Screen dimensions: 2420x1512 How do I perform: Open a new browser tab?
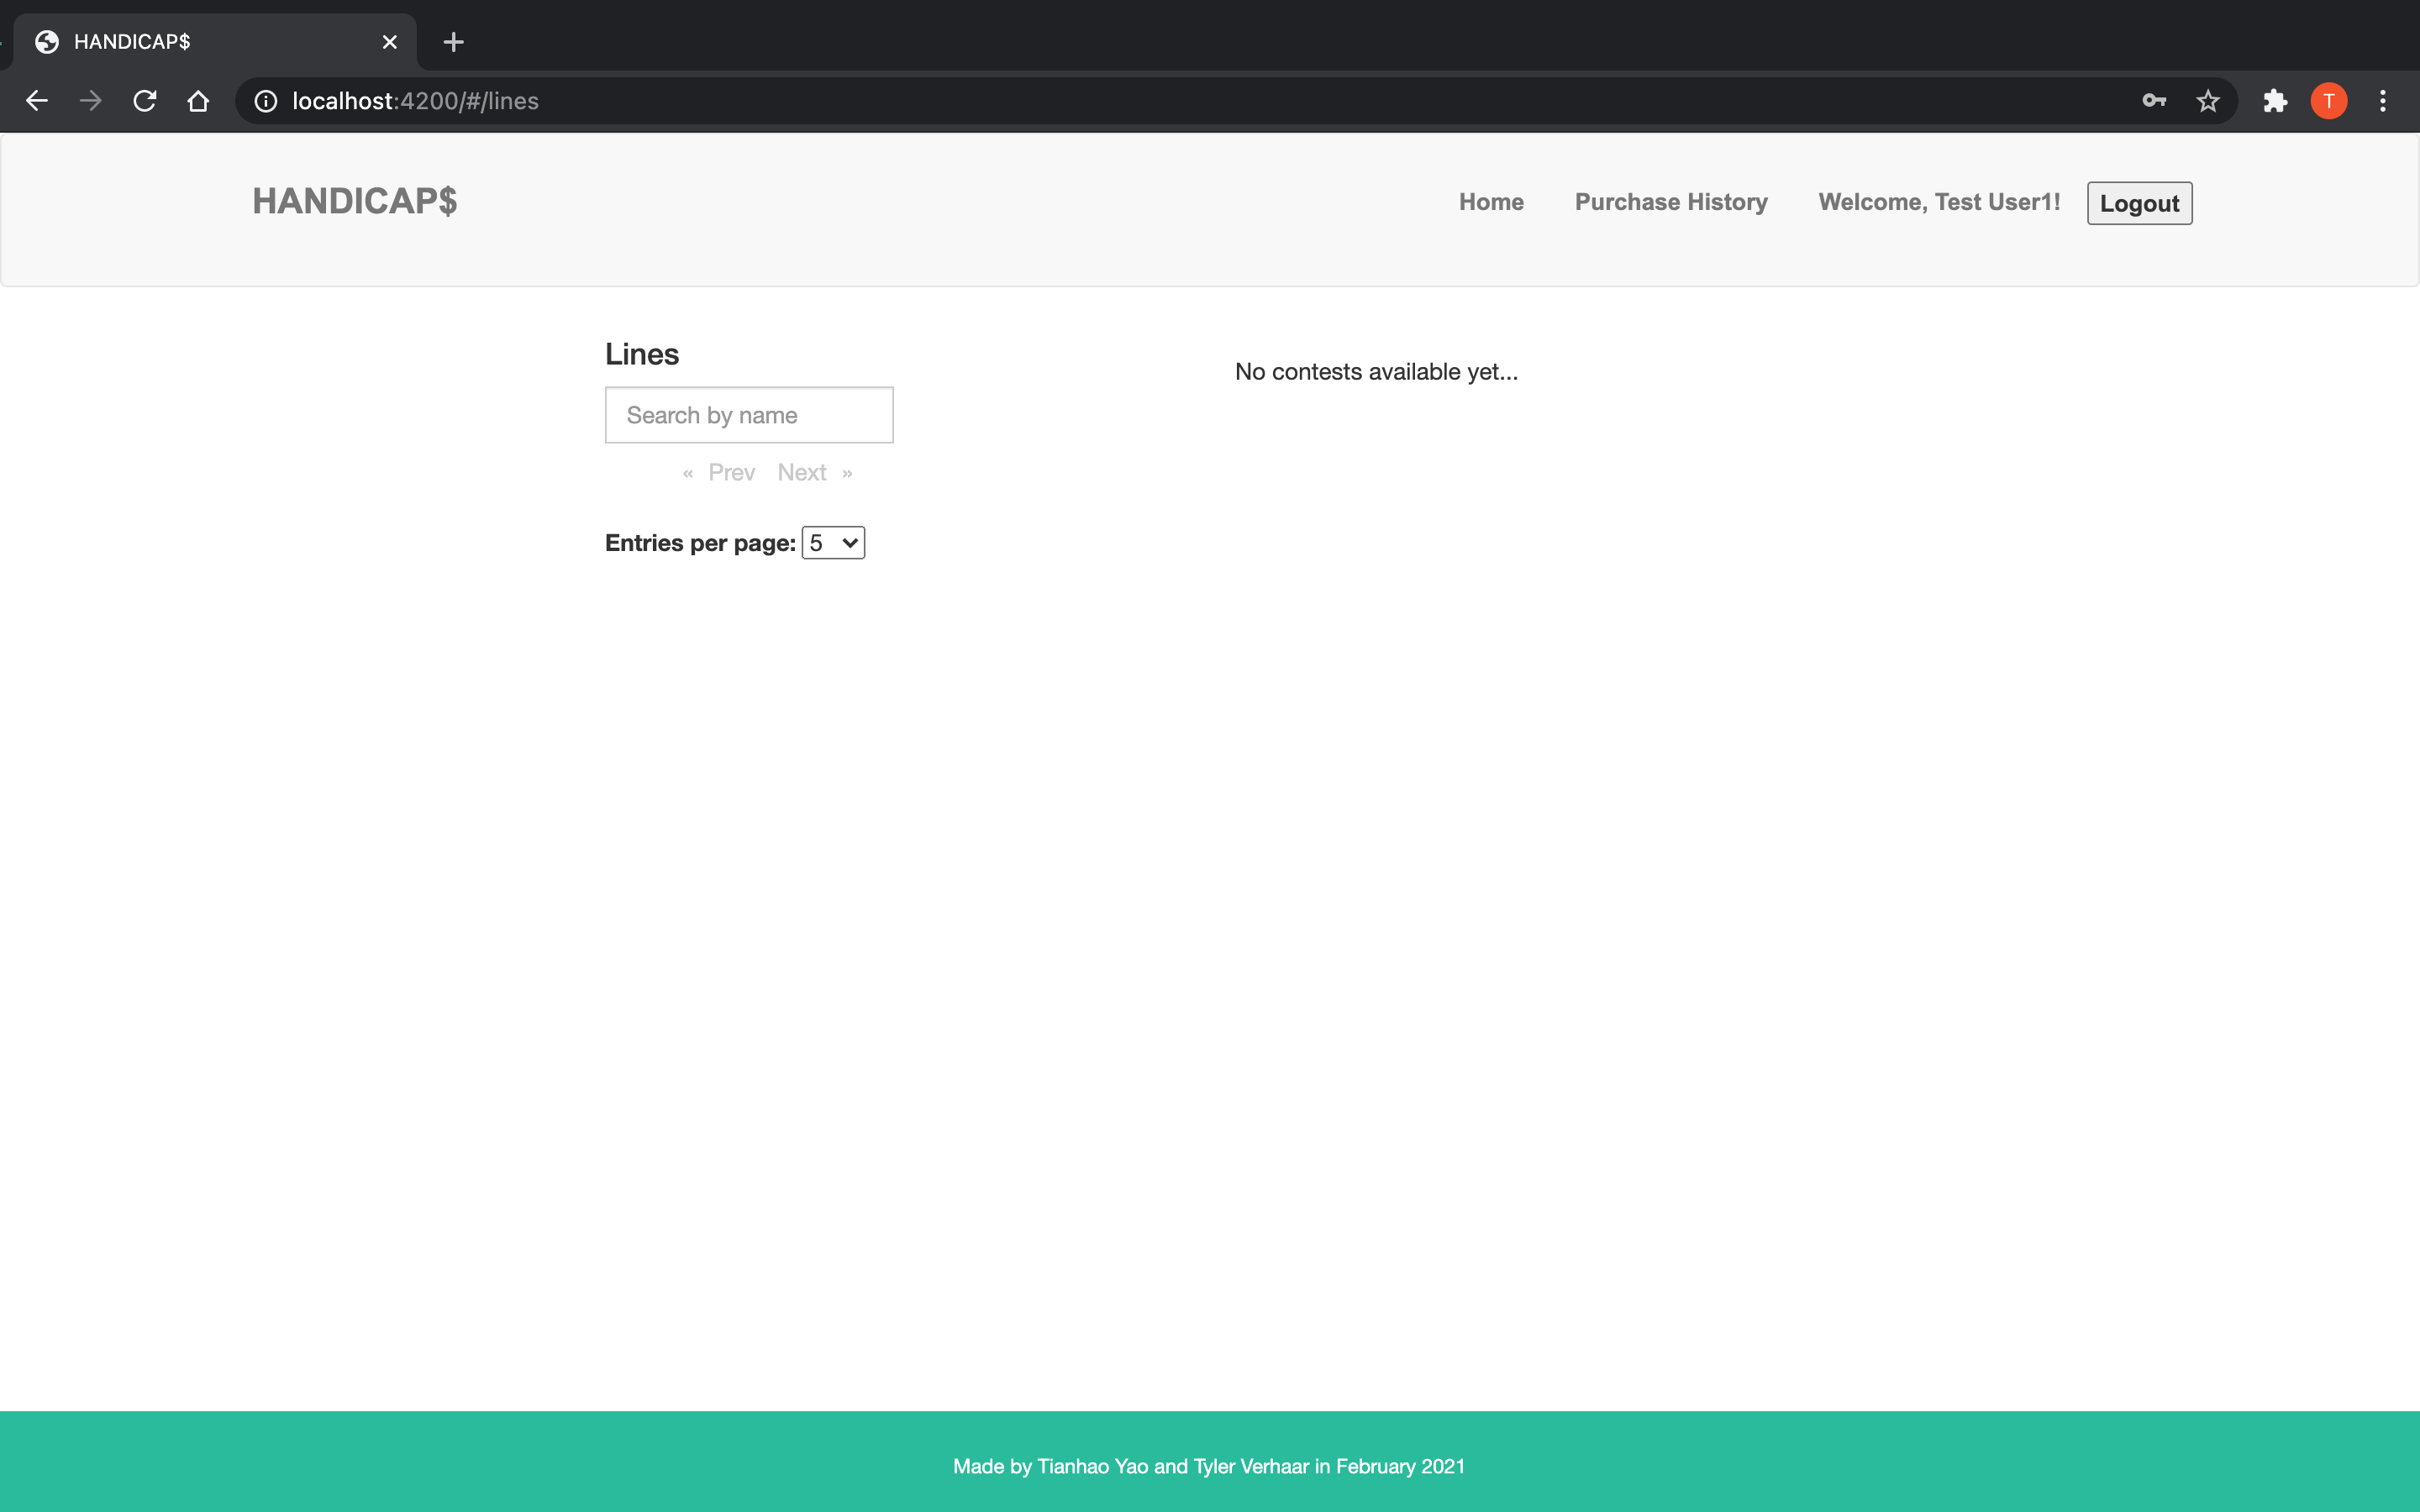(453, 42)
